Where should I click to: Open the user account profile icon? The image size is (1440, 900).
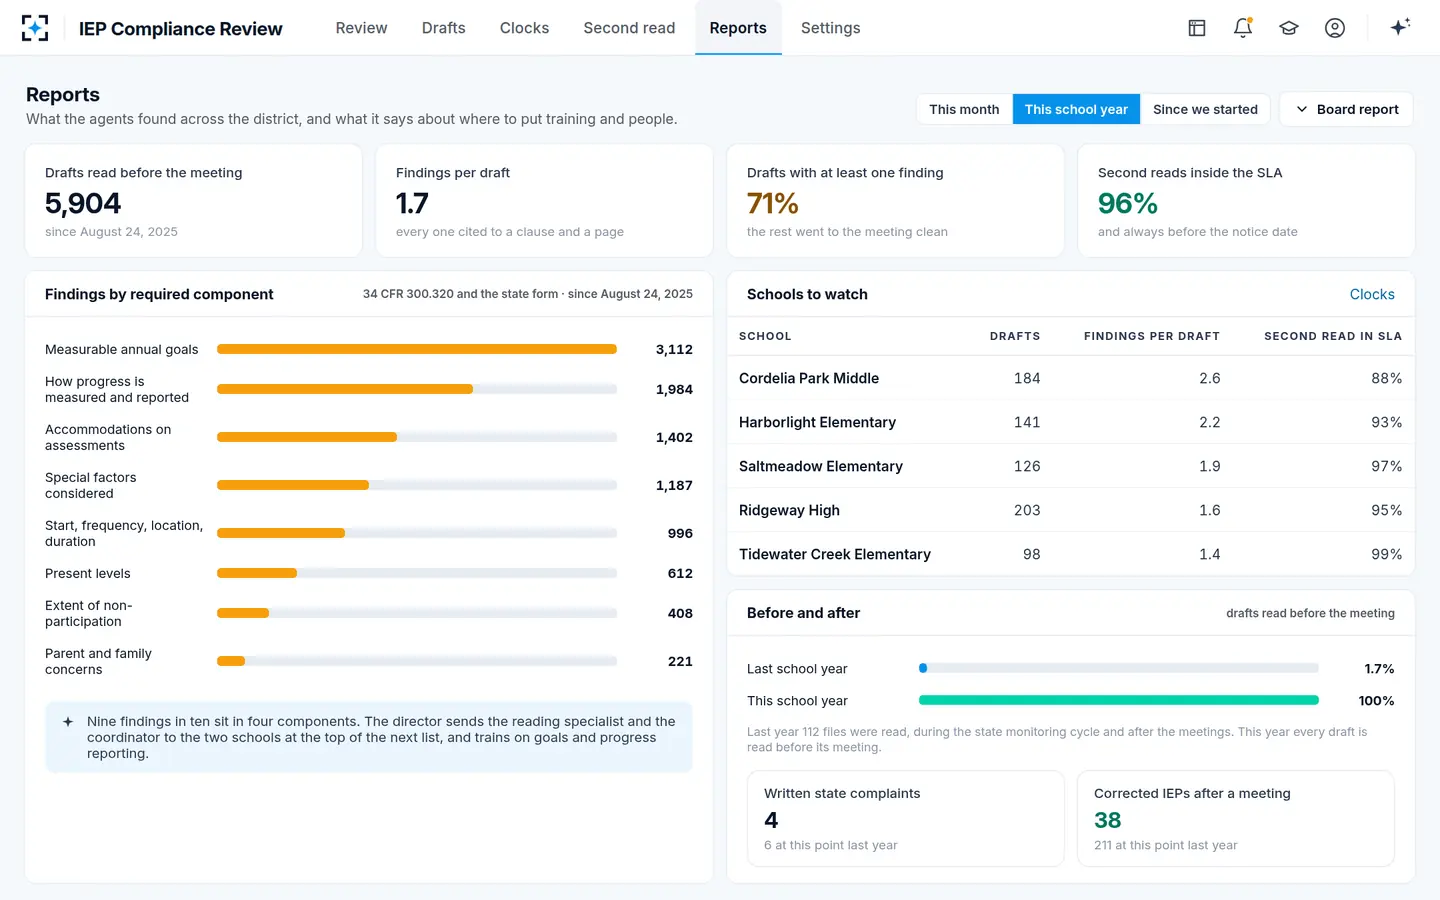pyautogui.click(x=1335, y=28)
